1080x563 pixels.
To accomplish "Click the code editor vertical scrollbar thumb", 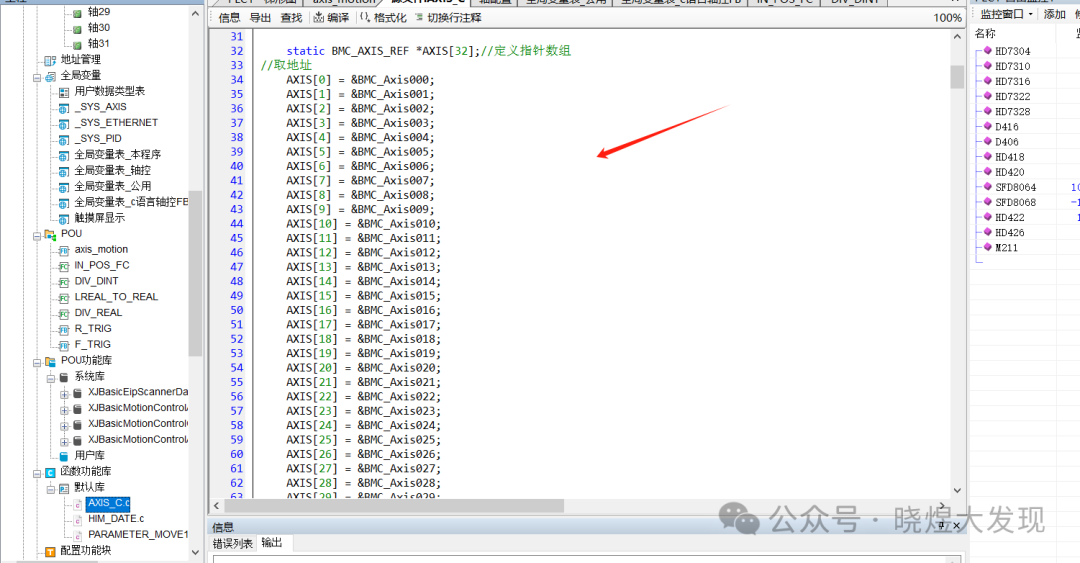I will pos(957,77).
